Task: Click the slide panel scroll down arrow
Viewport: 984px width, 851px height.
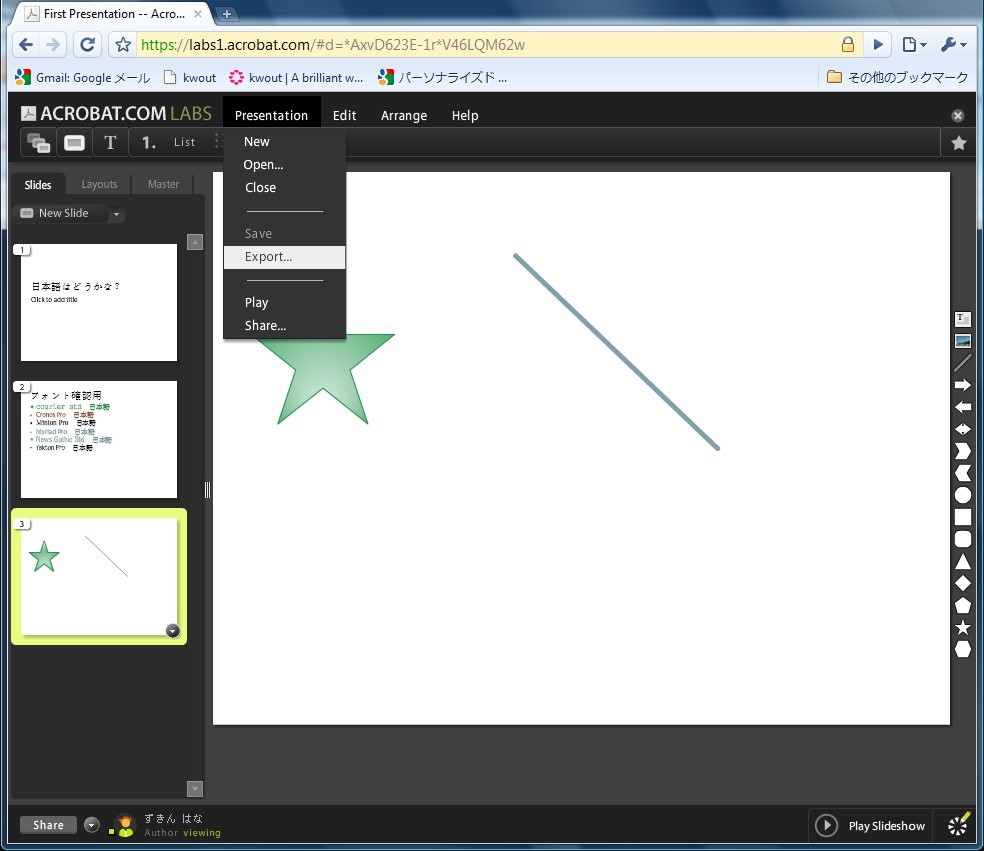Action: pos(195,788)
